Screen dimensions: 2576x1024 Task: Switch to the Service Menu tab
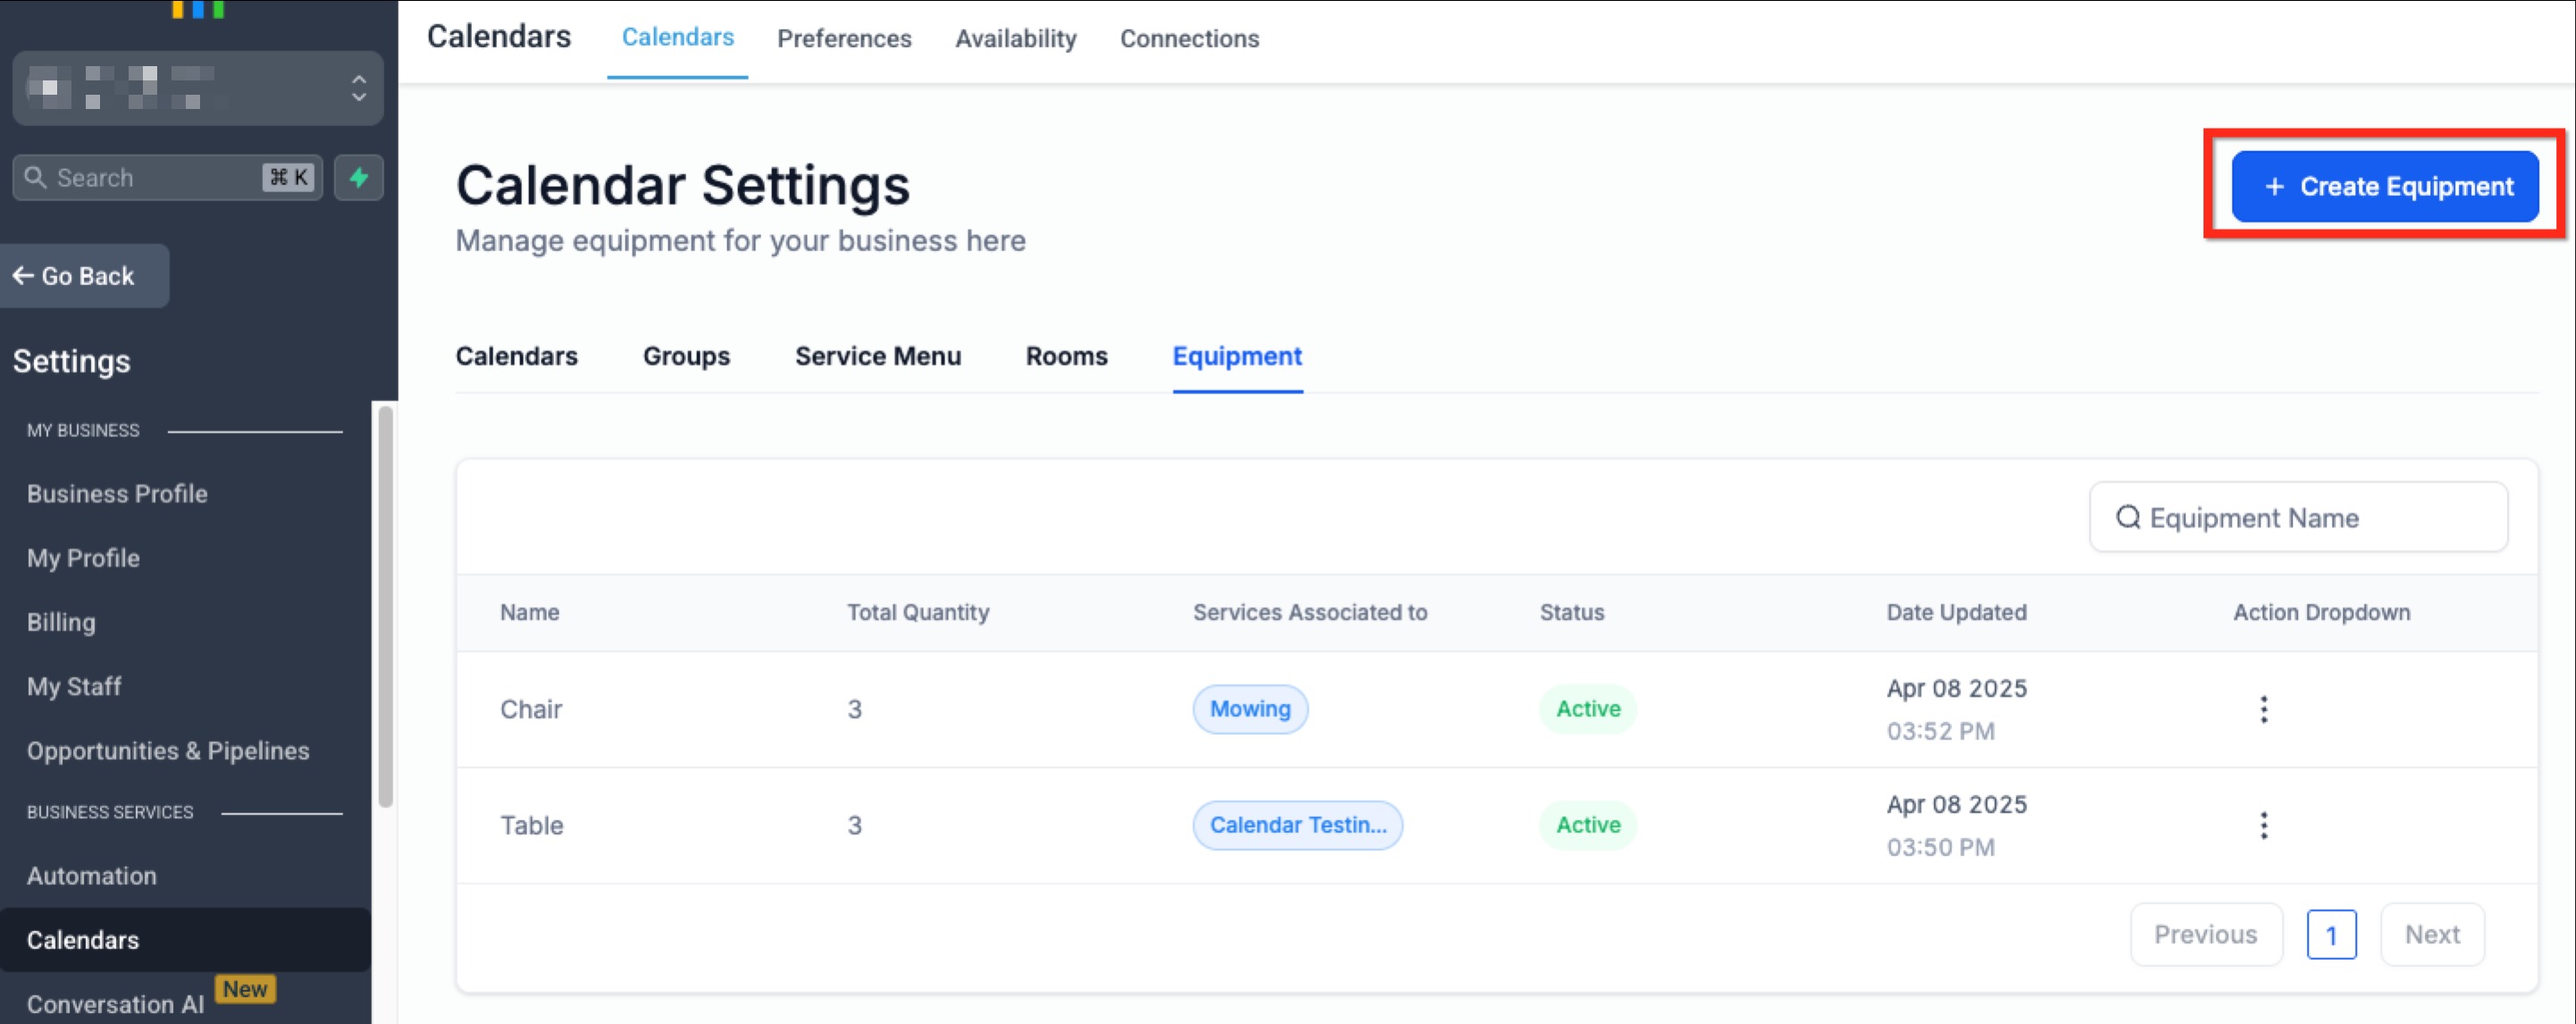[877, 356]
